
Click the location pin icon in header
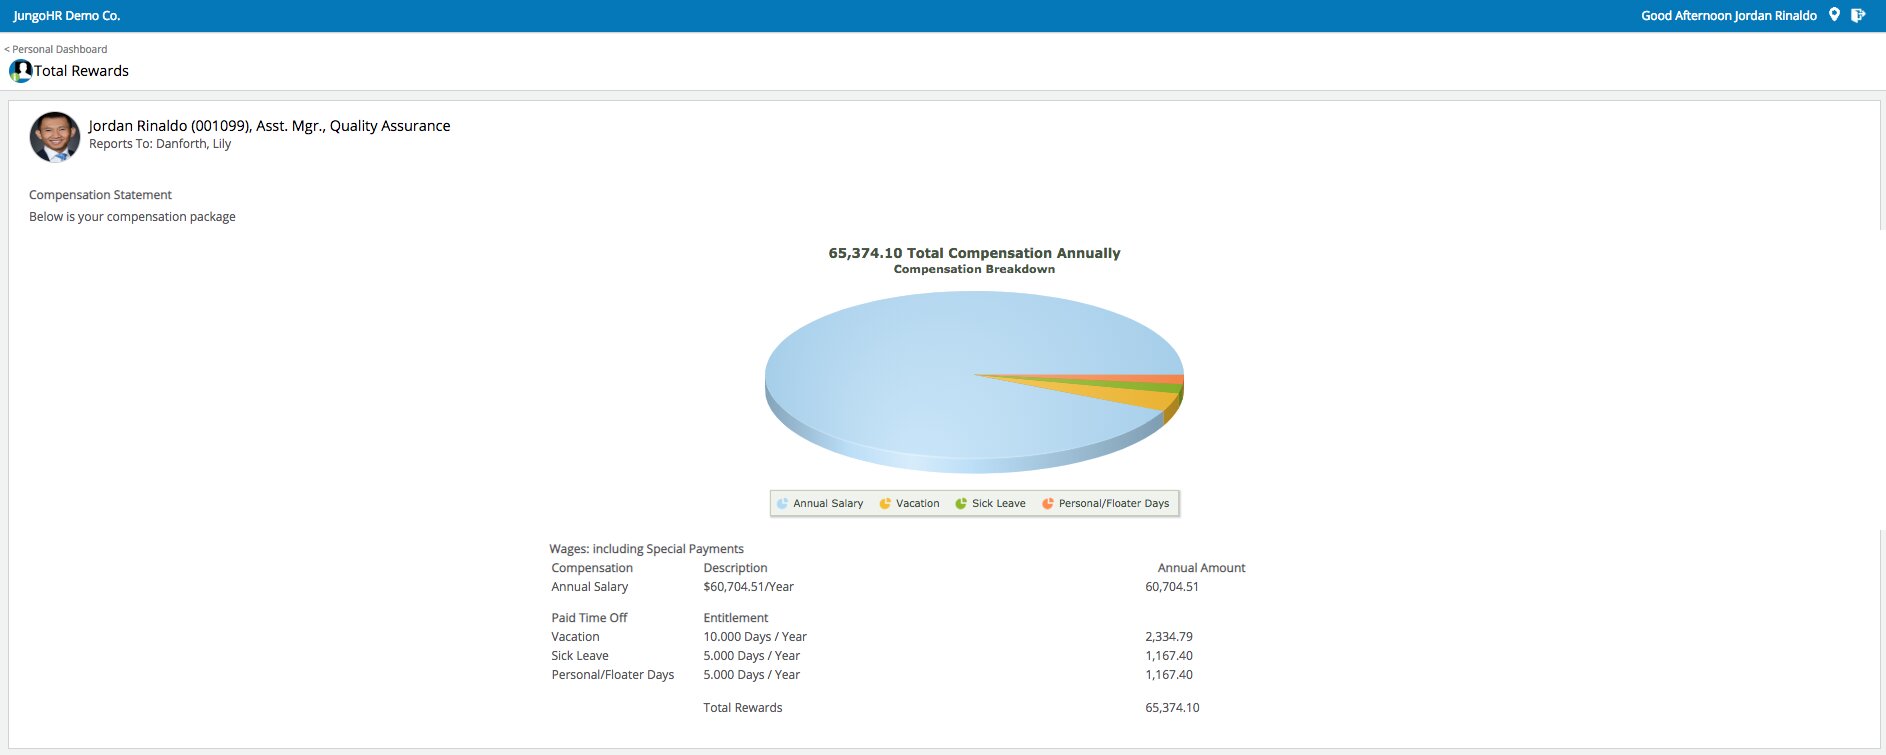pyautogui.click(x=1834, y=15)
